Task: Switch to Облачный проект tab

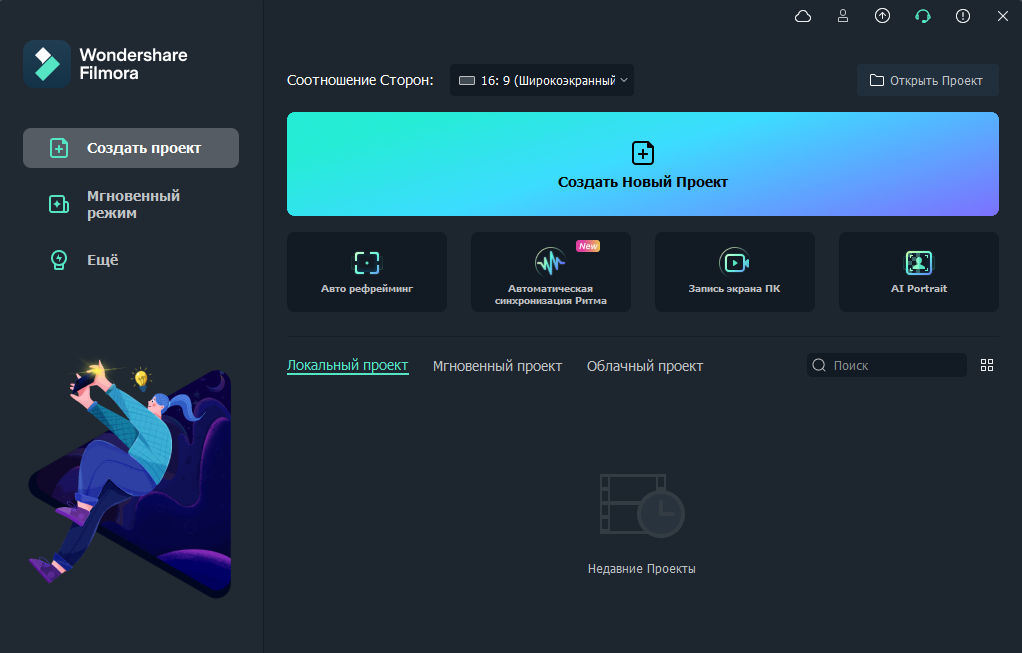Action: click(x=645, y=366)
